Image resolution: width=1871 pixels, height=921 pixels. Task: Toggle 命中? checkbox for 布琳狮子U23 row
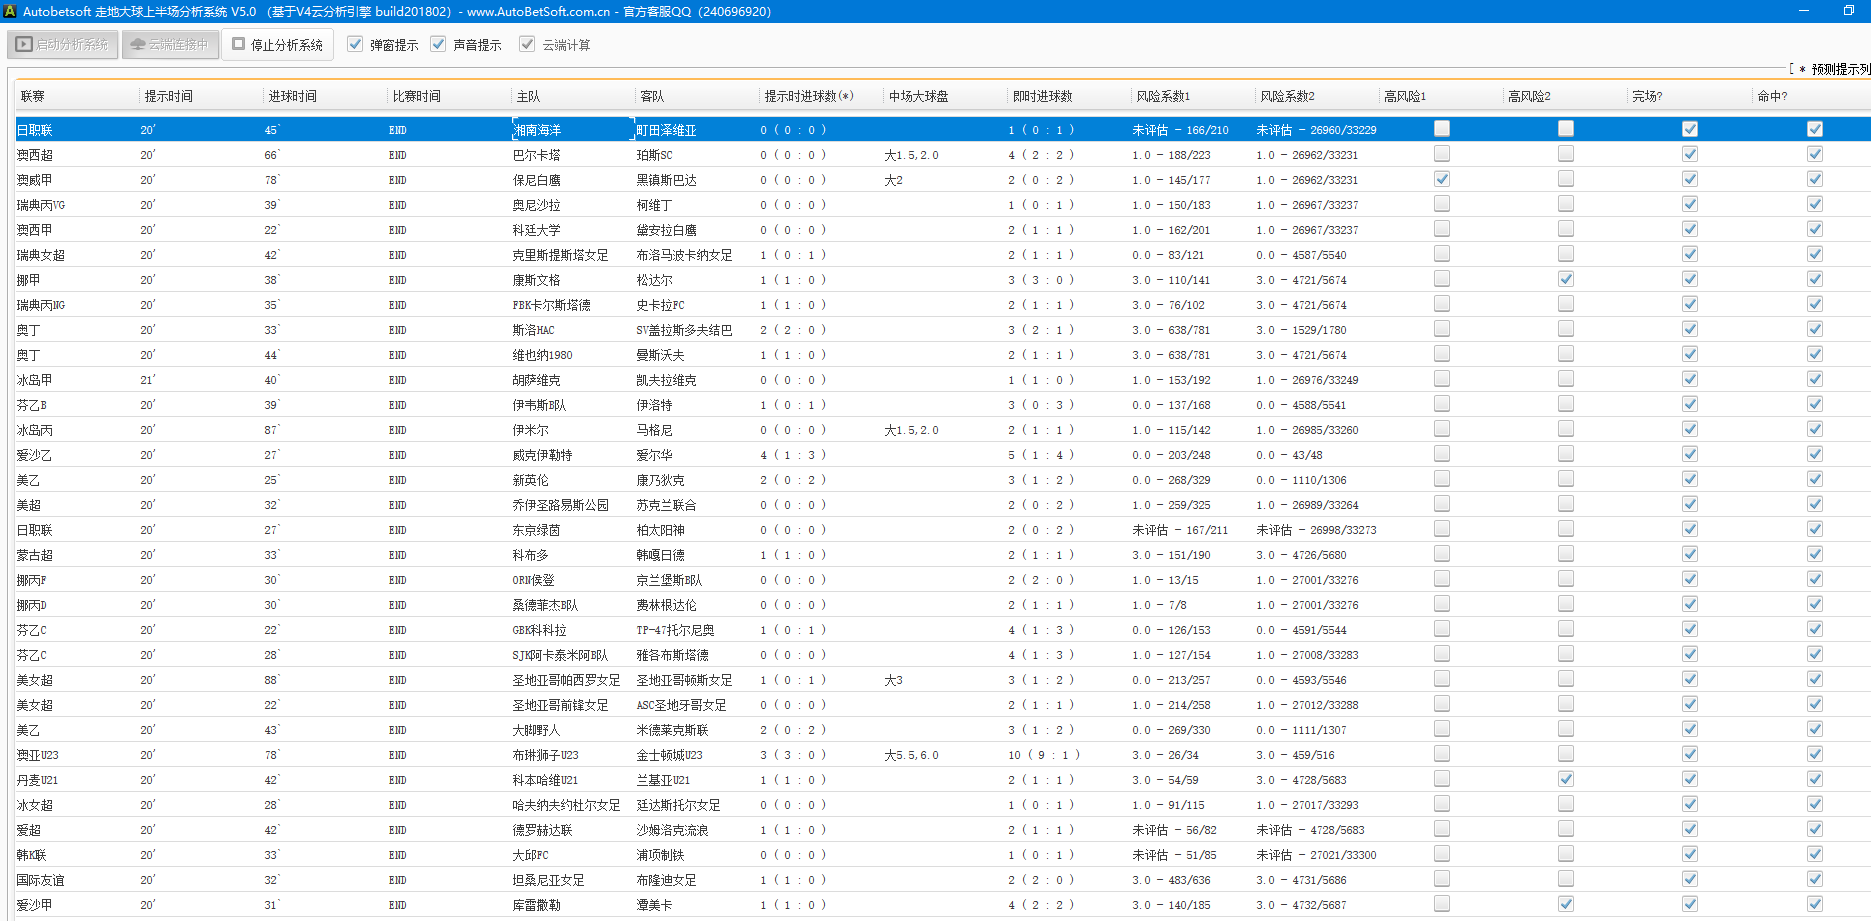click(1814, 754)
